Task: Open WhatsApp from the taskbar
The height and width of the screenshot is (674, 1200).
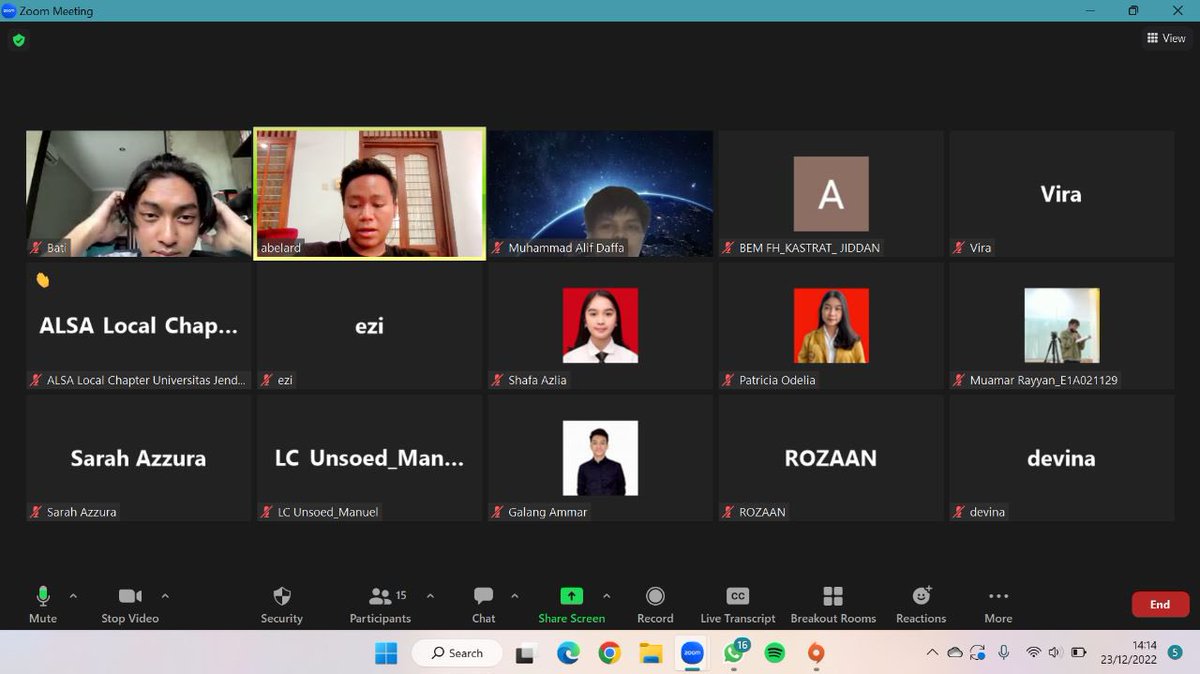Action: coord(733,653)
